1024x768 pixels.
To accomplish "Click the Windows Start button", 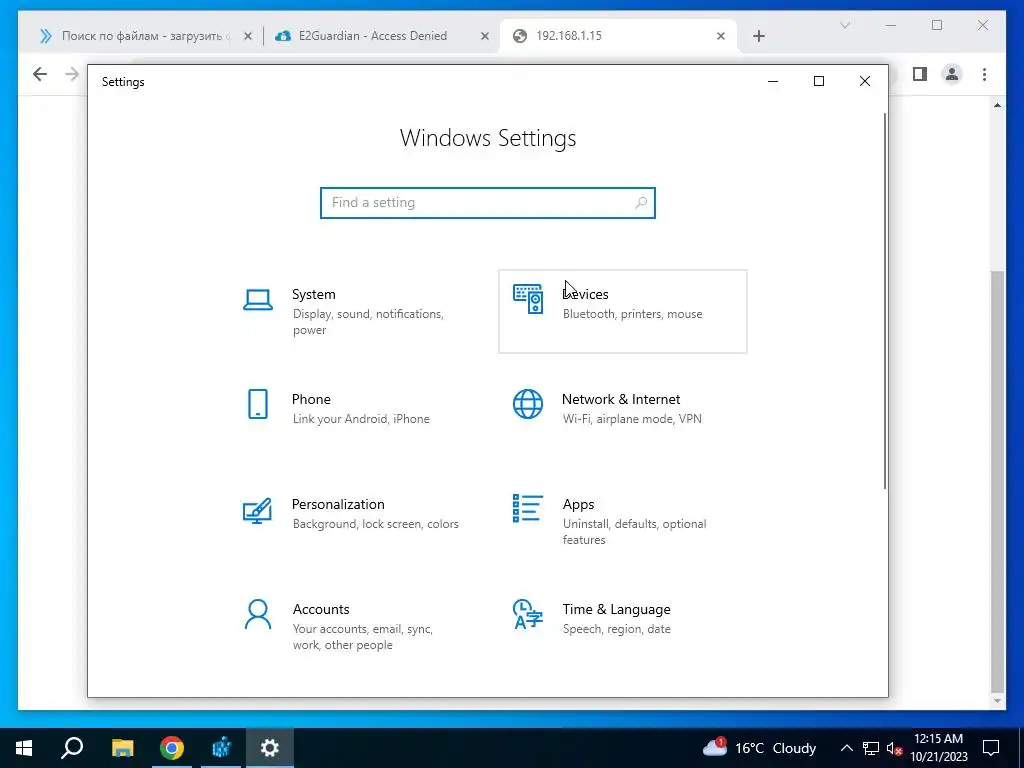I will coord(24,748).
